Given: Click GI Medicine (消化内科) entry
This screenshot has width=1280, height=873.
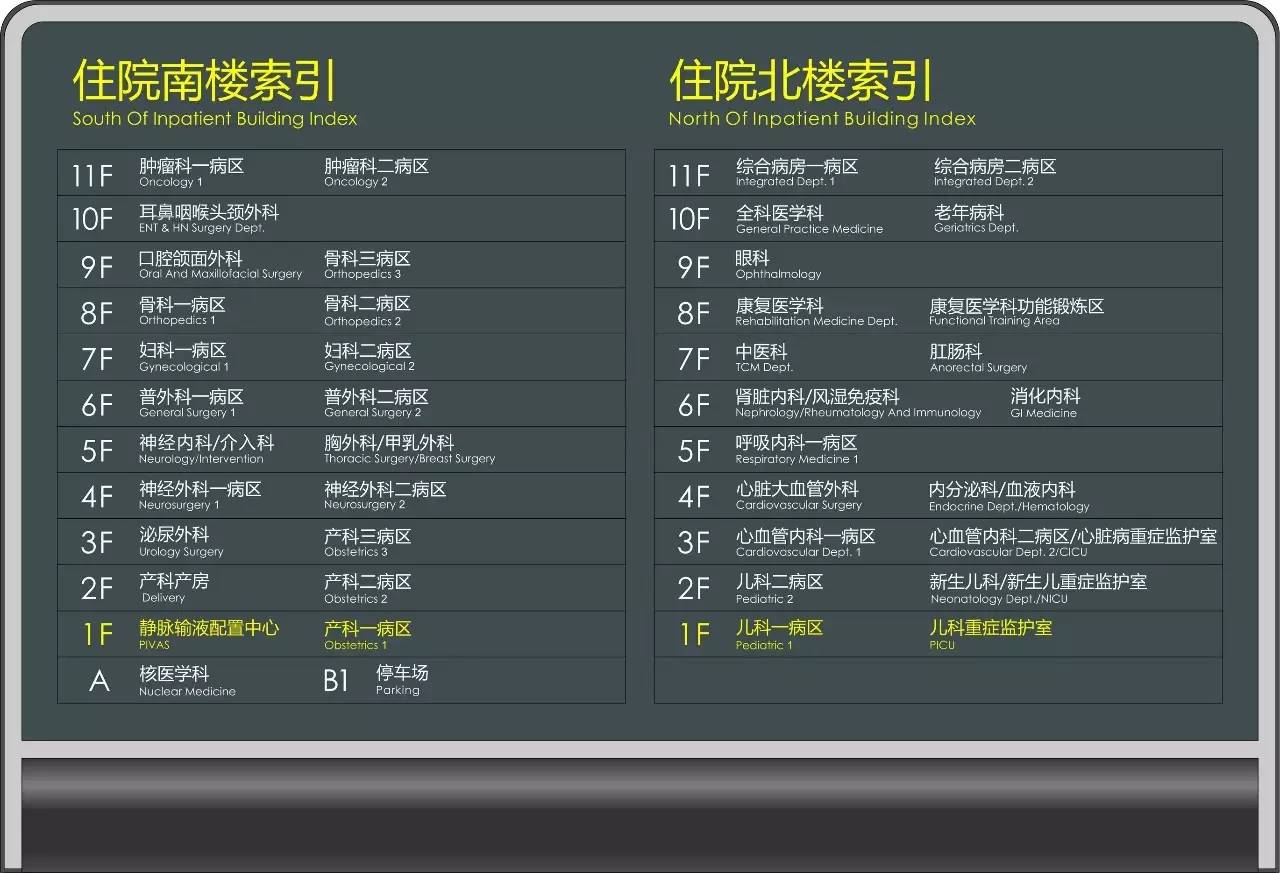Looking at the screenshot, I should click(x=1045, y=403).
